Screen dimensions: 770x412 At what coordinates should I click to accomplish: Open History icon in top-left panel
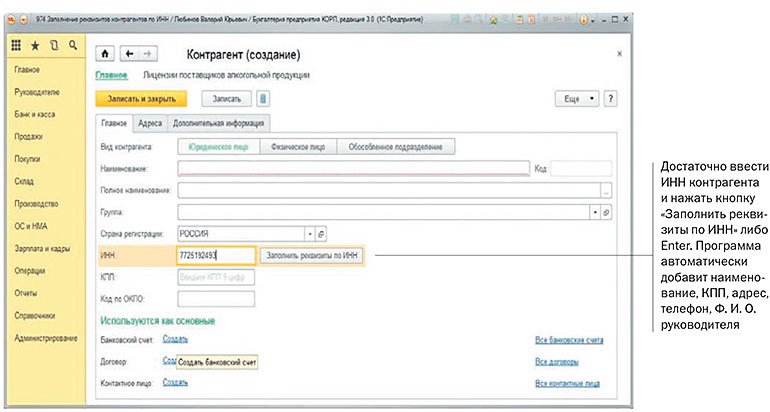click(53, 46)
